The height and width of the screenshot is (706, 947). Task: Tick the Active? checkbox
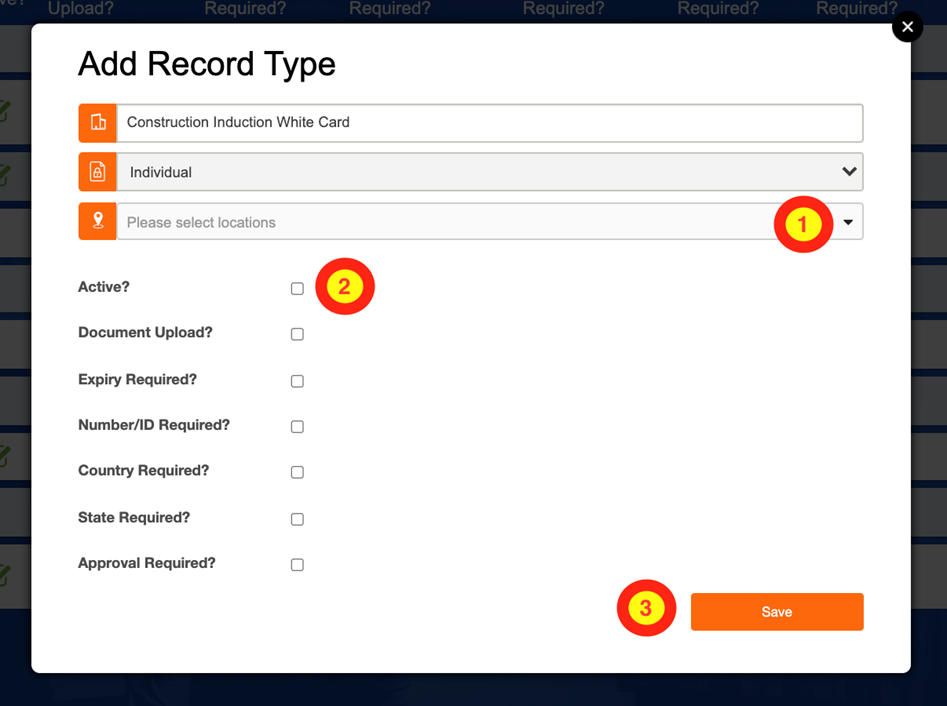[297, 289]
